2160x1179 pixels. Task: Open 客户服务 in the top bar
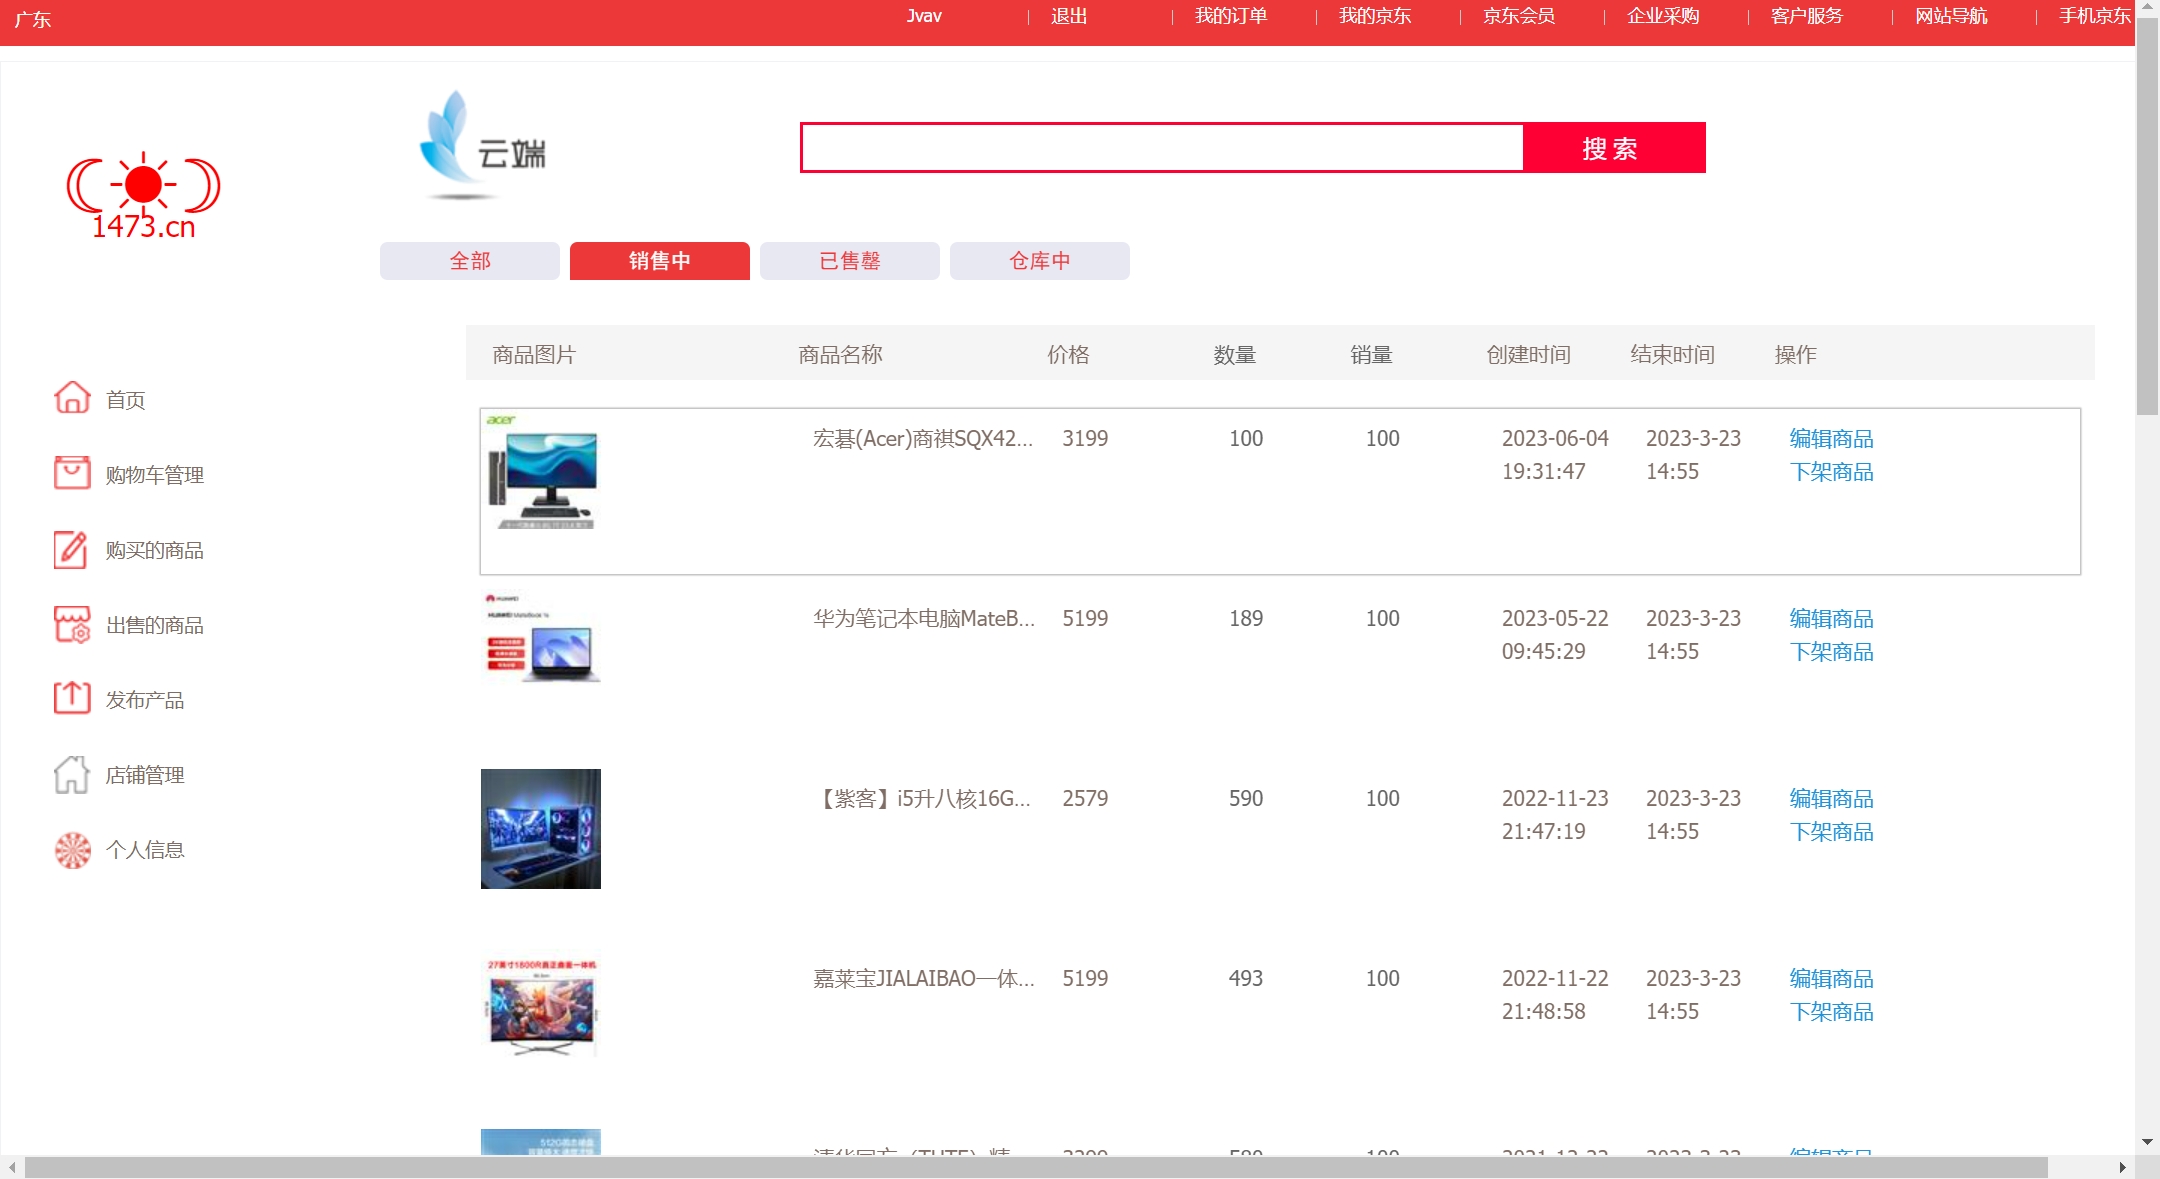[1807, 16]
